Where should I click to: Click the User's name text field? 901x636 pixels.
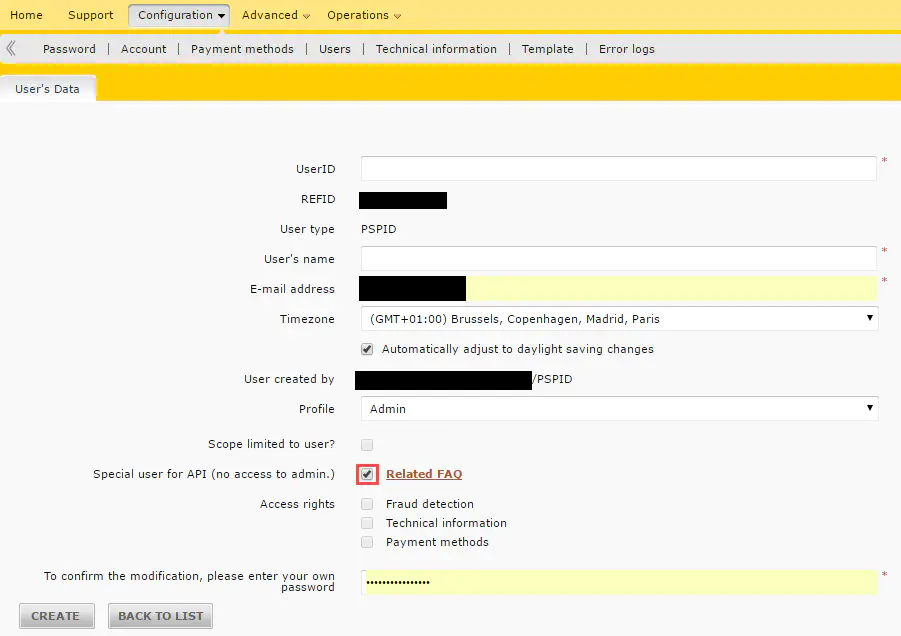[x=618, y=259]
